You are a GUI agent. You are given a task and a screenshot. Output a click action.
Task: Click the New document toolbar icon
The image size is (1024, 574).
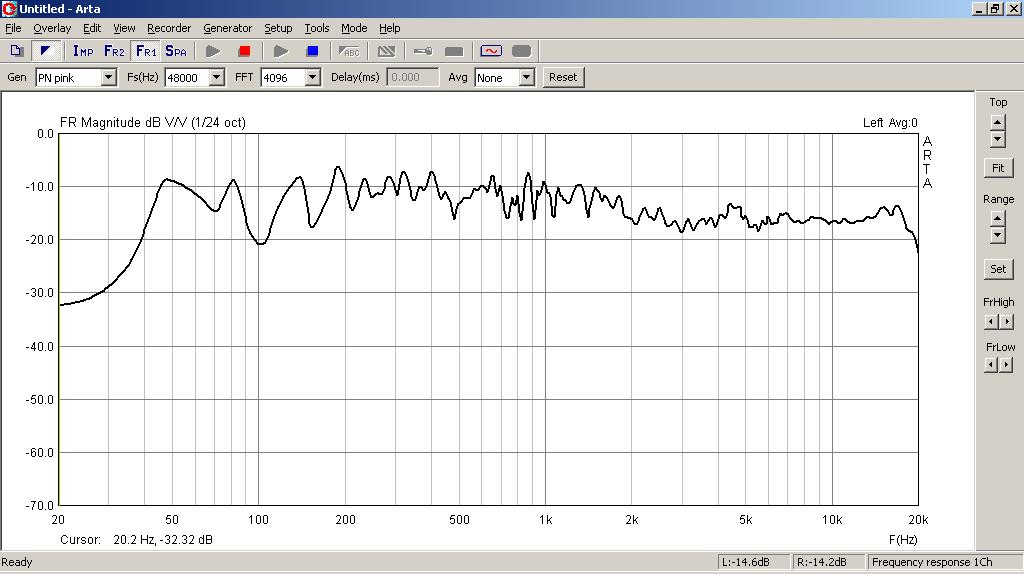pos(17,51)
